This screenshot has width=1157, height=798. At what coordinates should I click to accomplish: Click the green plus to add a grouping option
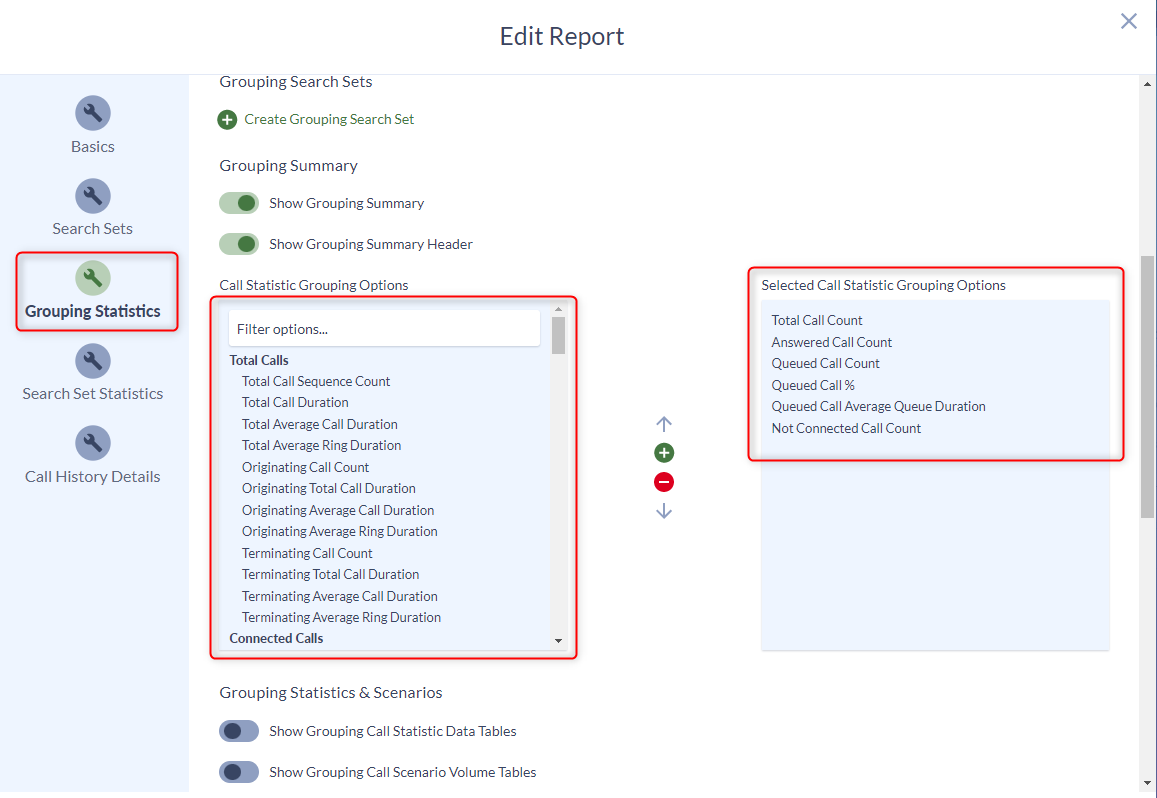point(664,452)
